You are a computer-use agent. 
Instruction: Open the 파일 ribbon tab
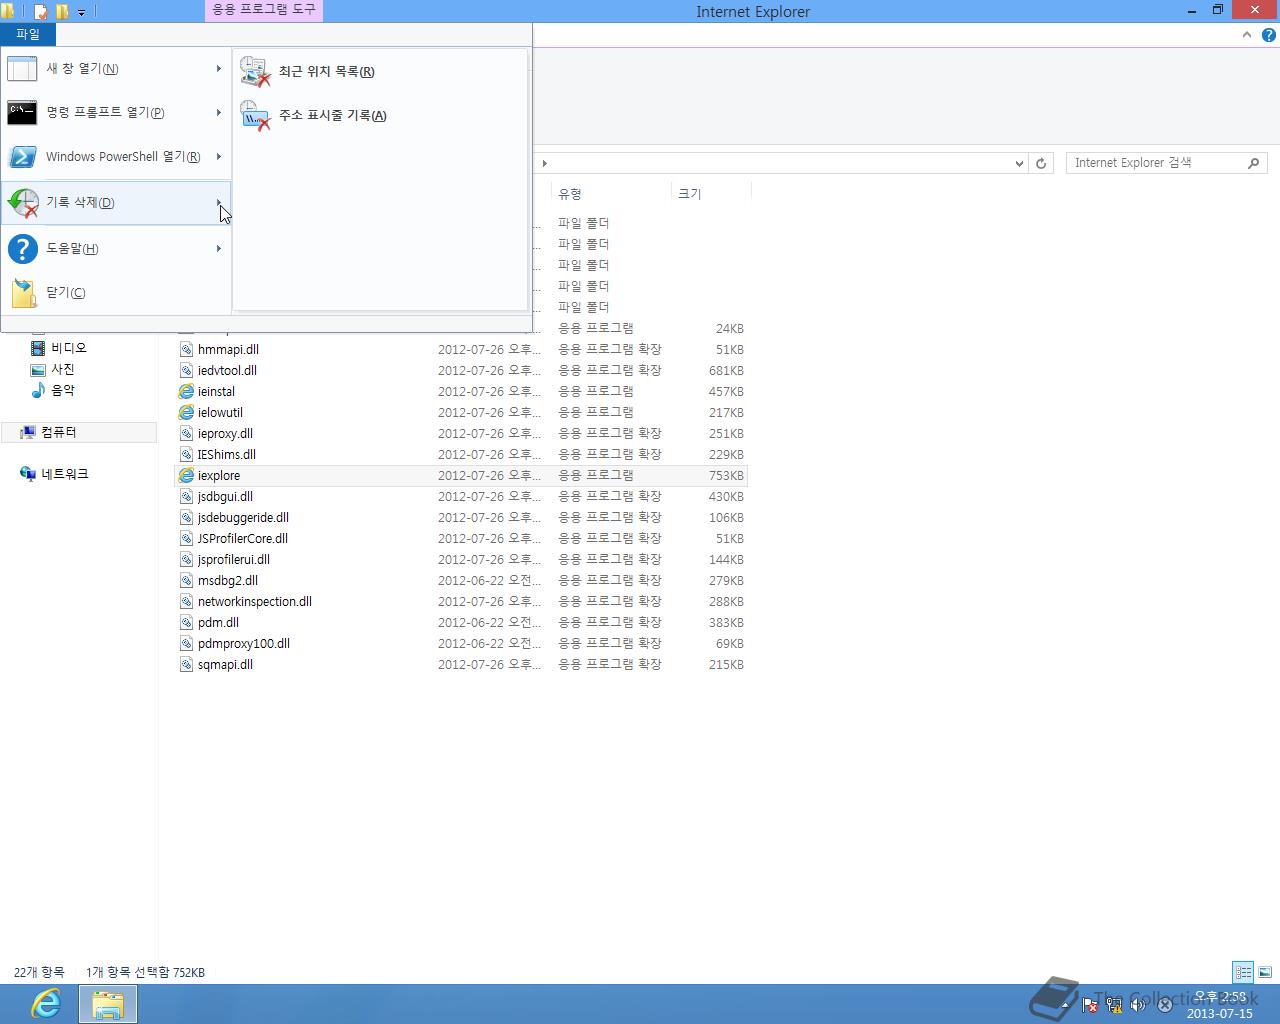point(28,34)
